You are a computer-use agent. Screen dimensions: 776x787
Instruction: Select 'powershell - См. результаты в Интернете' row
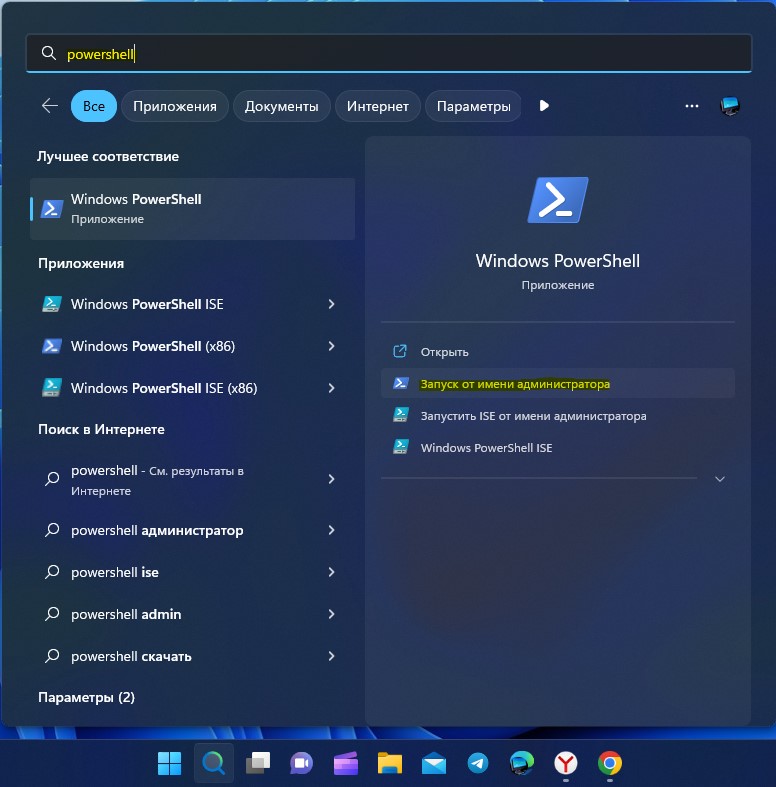click(x=193, y=480)
